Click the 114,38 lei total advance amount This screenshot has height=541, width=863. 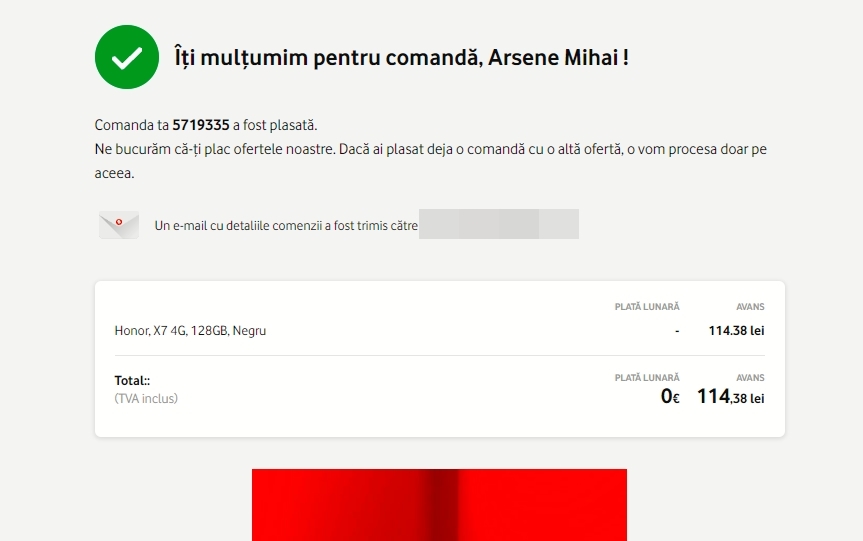pyautogui.click(x=730, y=397)
